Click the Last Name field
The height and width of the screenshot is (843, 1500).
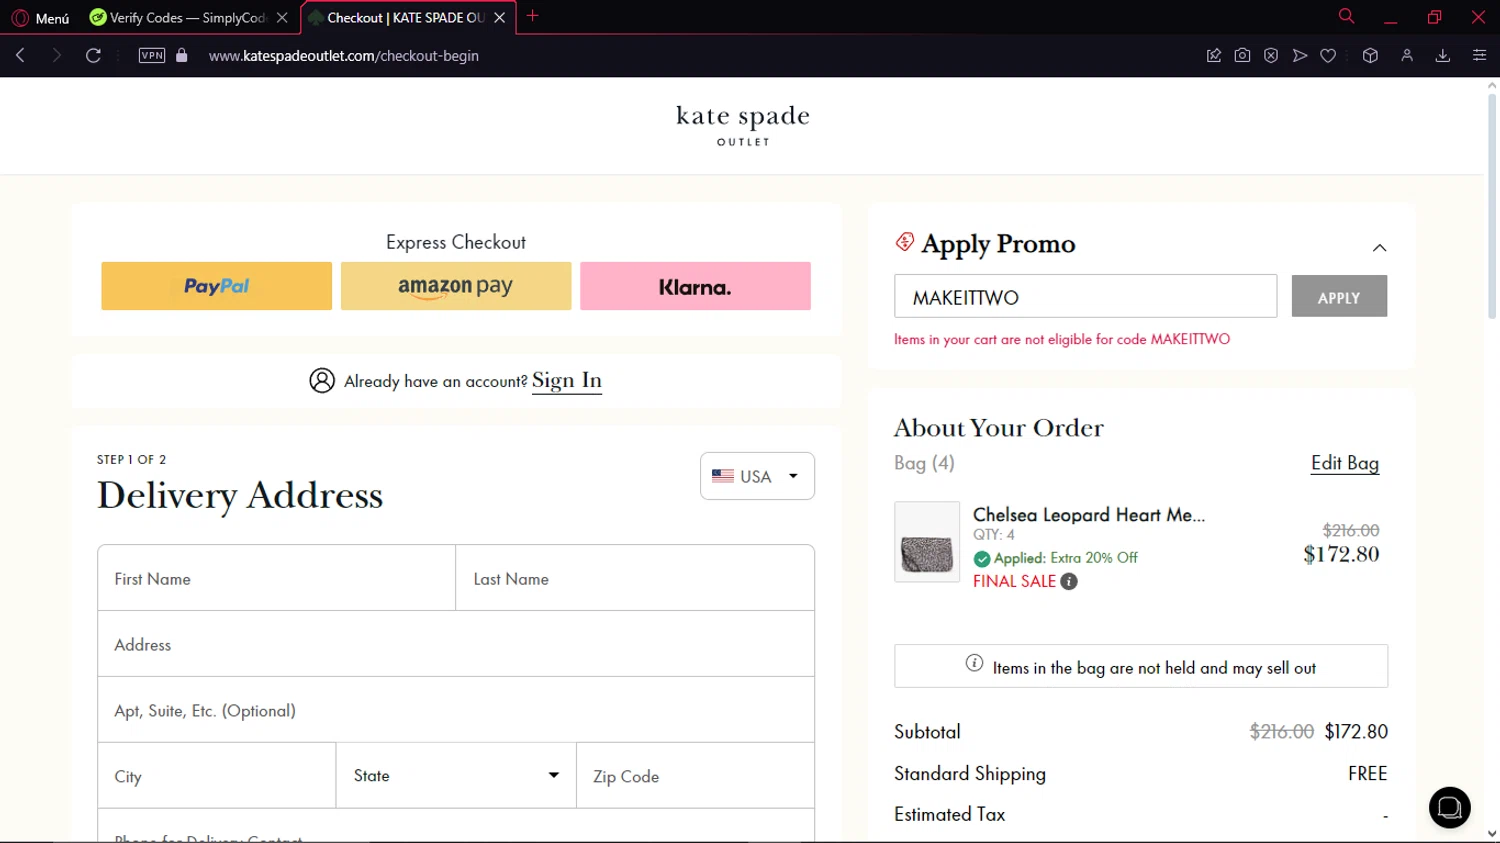635,578
